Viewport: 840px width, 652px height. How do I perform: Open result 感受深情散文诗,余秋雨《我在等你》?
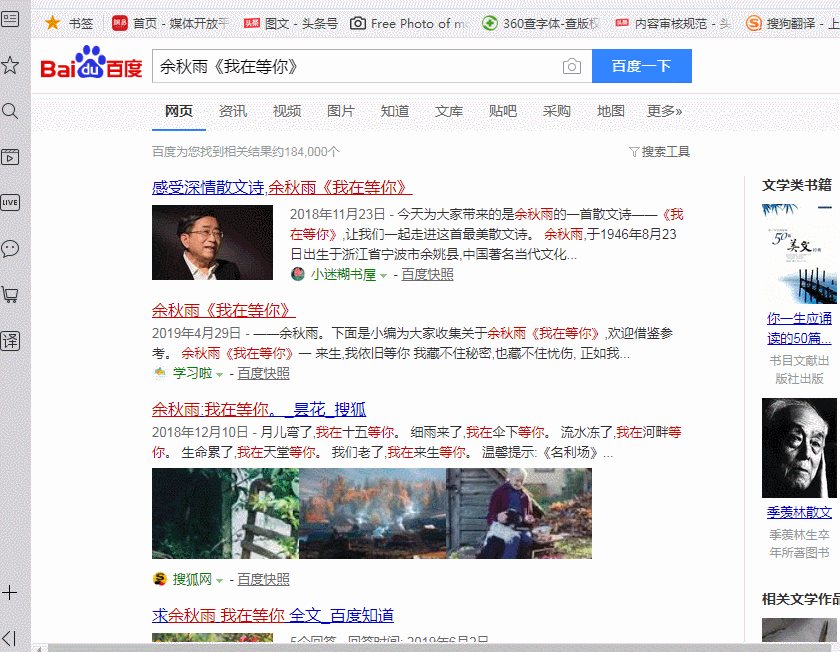282,188
